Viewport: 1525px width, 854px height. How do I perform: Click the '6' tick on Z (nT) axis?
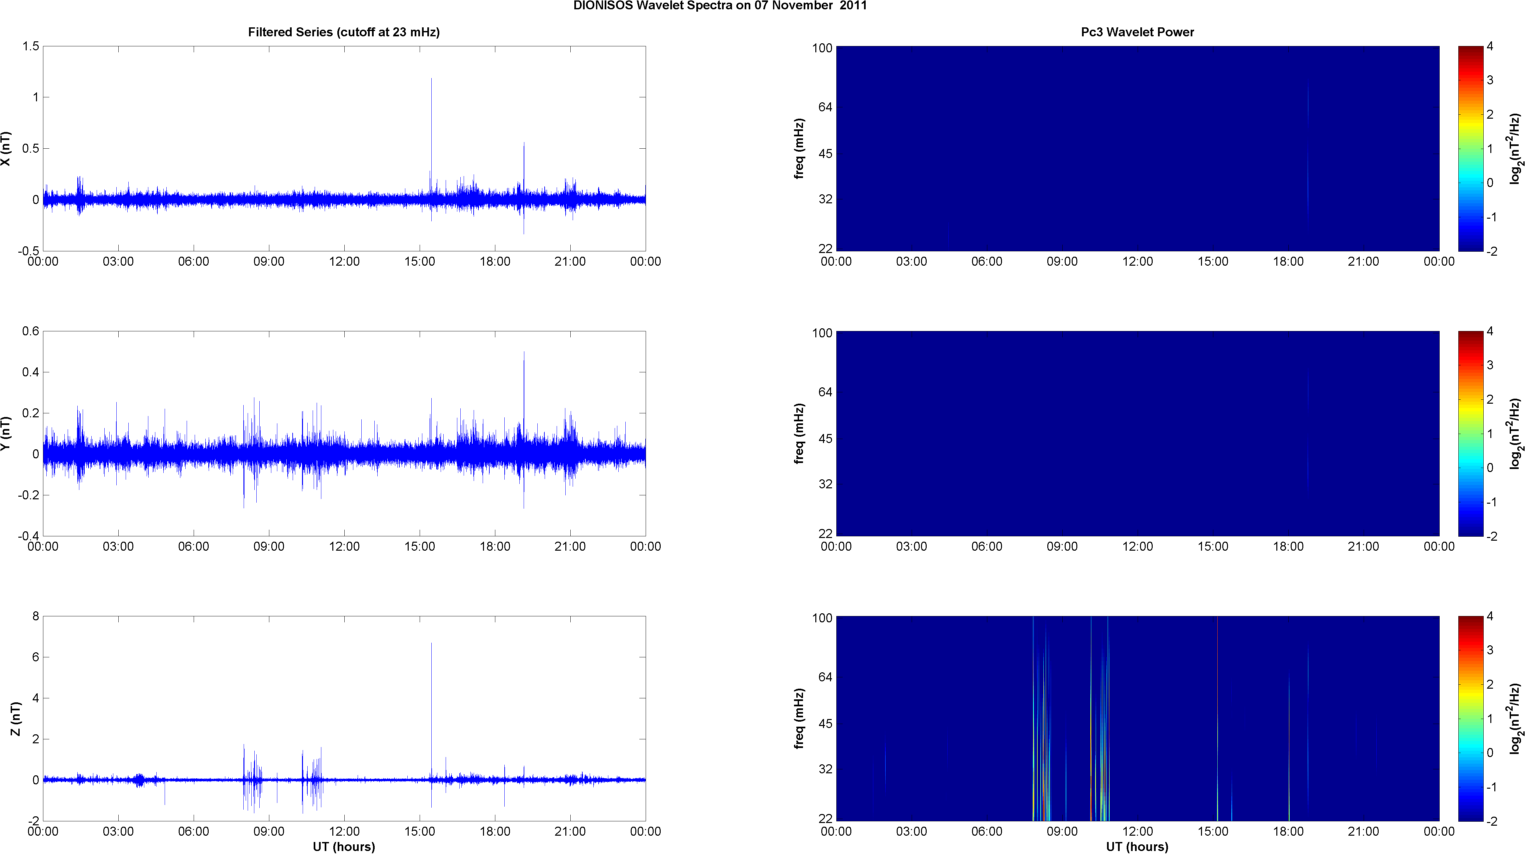(x=36, y=658)
